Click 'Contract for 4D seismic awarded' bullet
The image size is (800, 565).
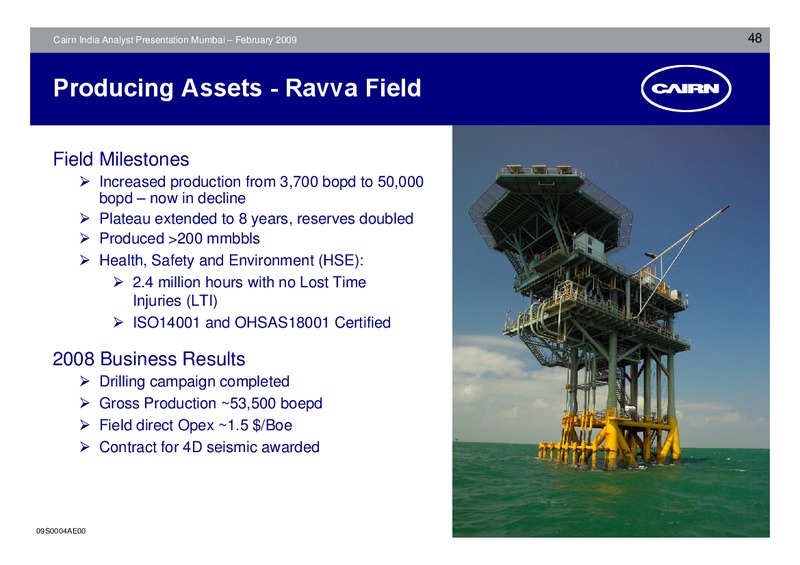click(209, 447)
